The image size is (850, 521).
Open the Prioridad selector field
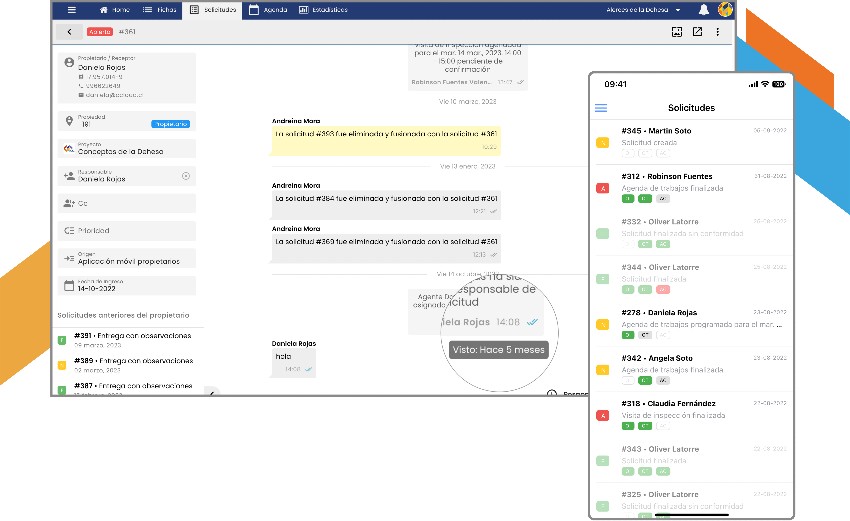[126, 230]
